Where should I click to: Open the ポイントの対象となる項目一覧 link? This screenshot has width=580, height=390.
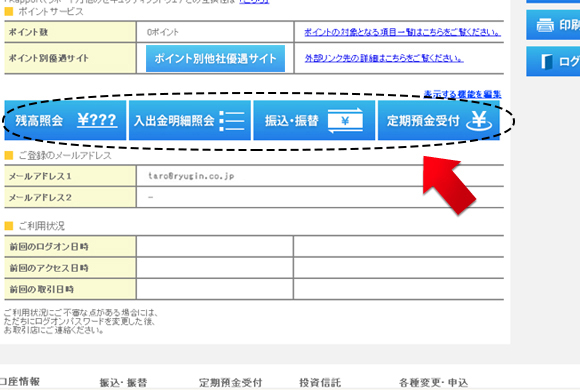pyautogui.click(x=402, y=32)
